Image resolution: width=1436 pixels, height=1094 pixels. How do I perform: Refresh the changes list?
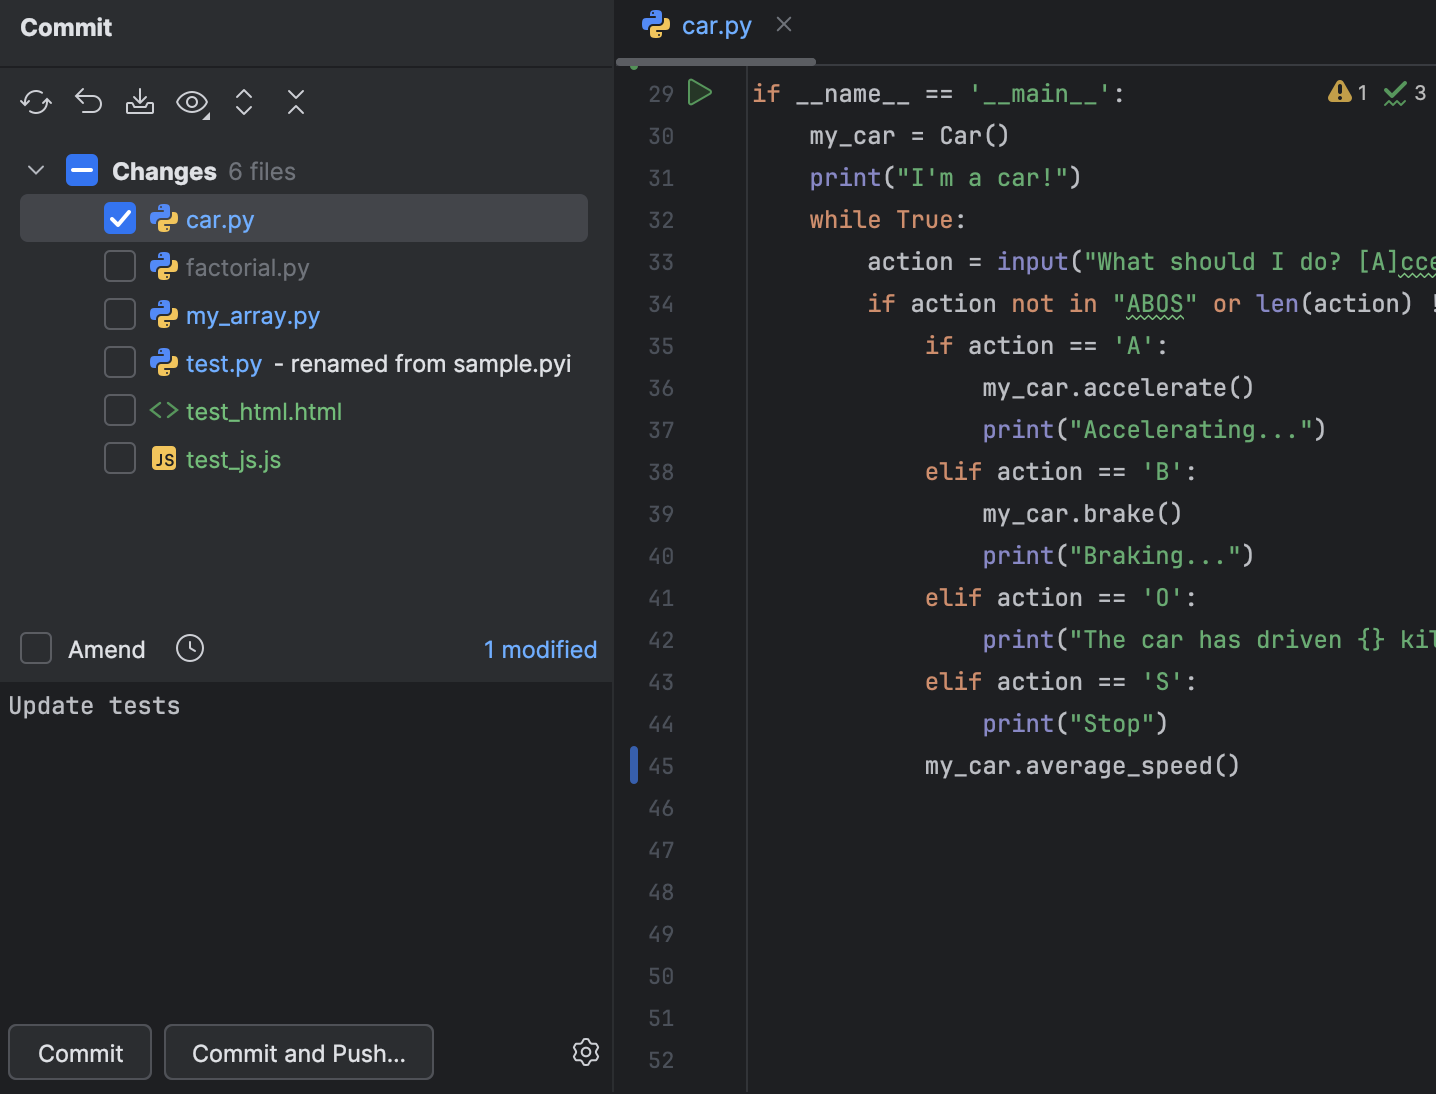tap(36, 101)
